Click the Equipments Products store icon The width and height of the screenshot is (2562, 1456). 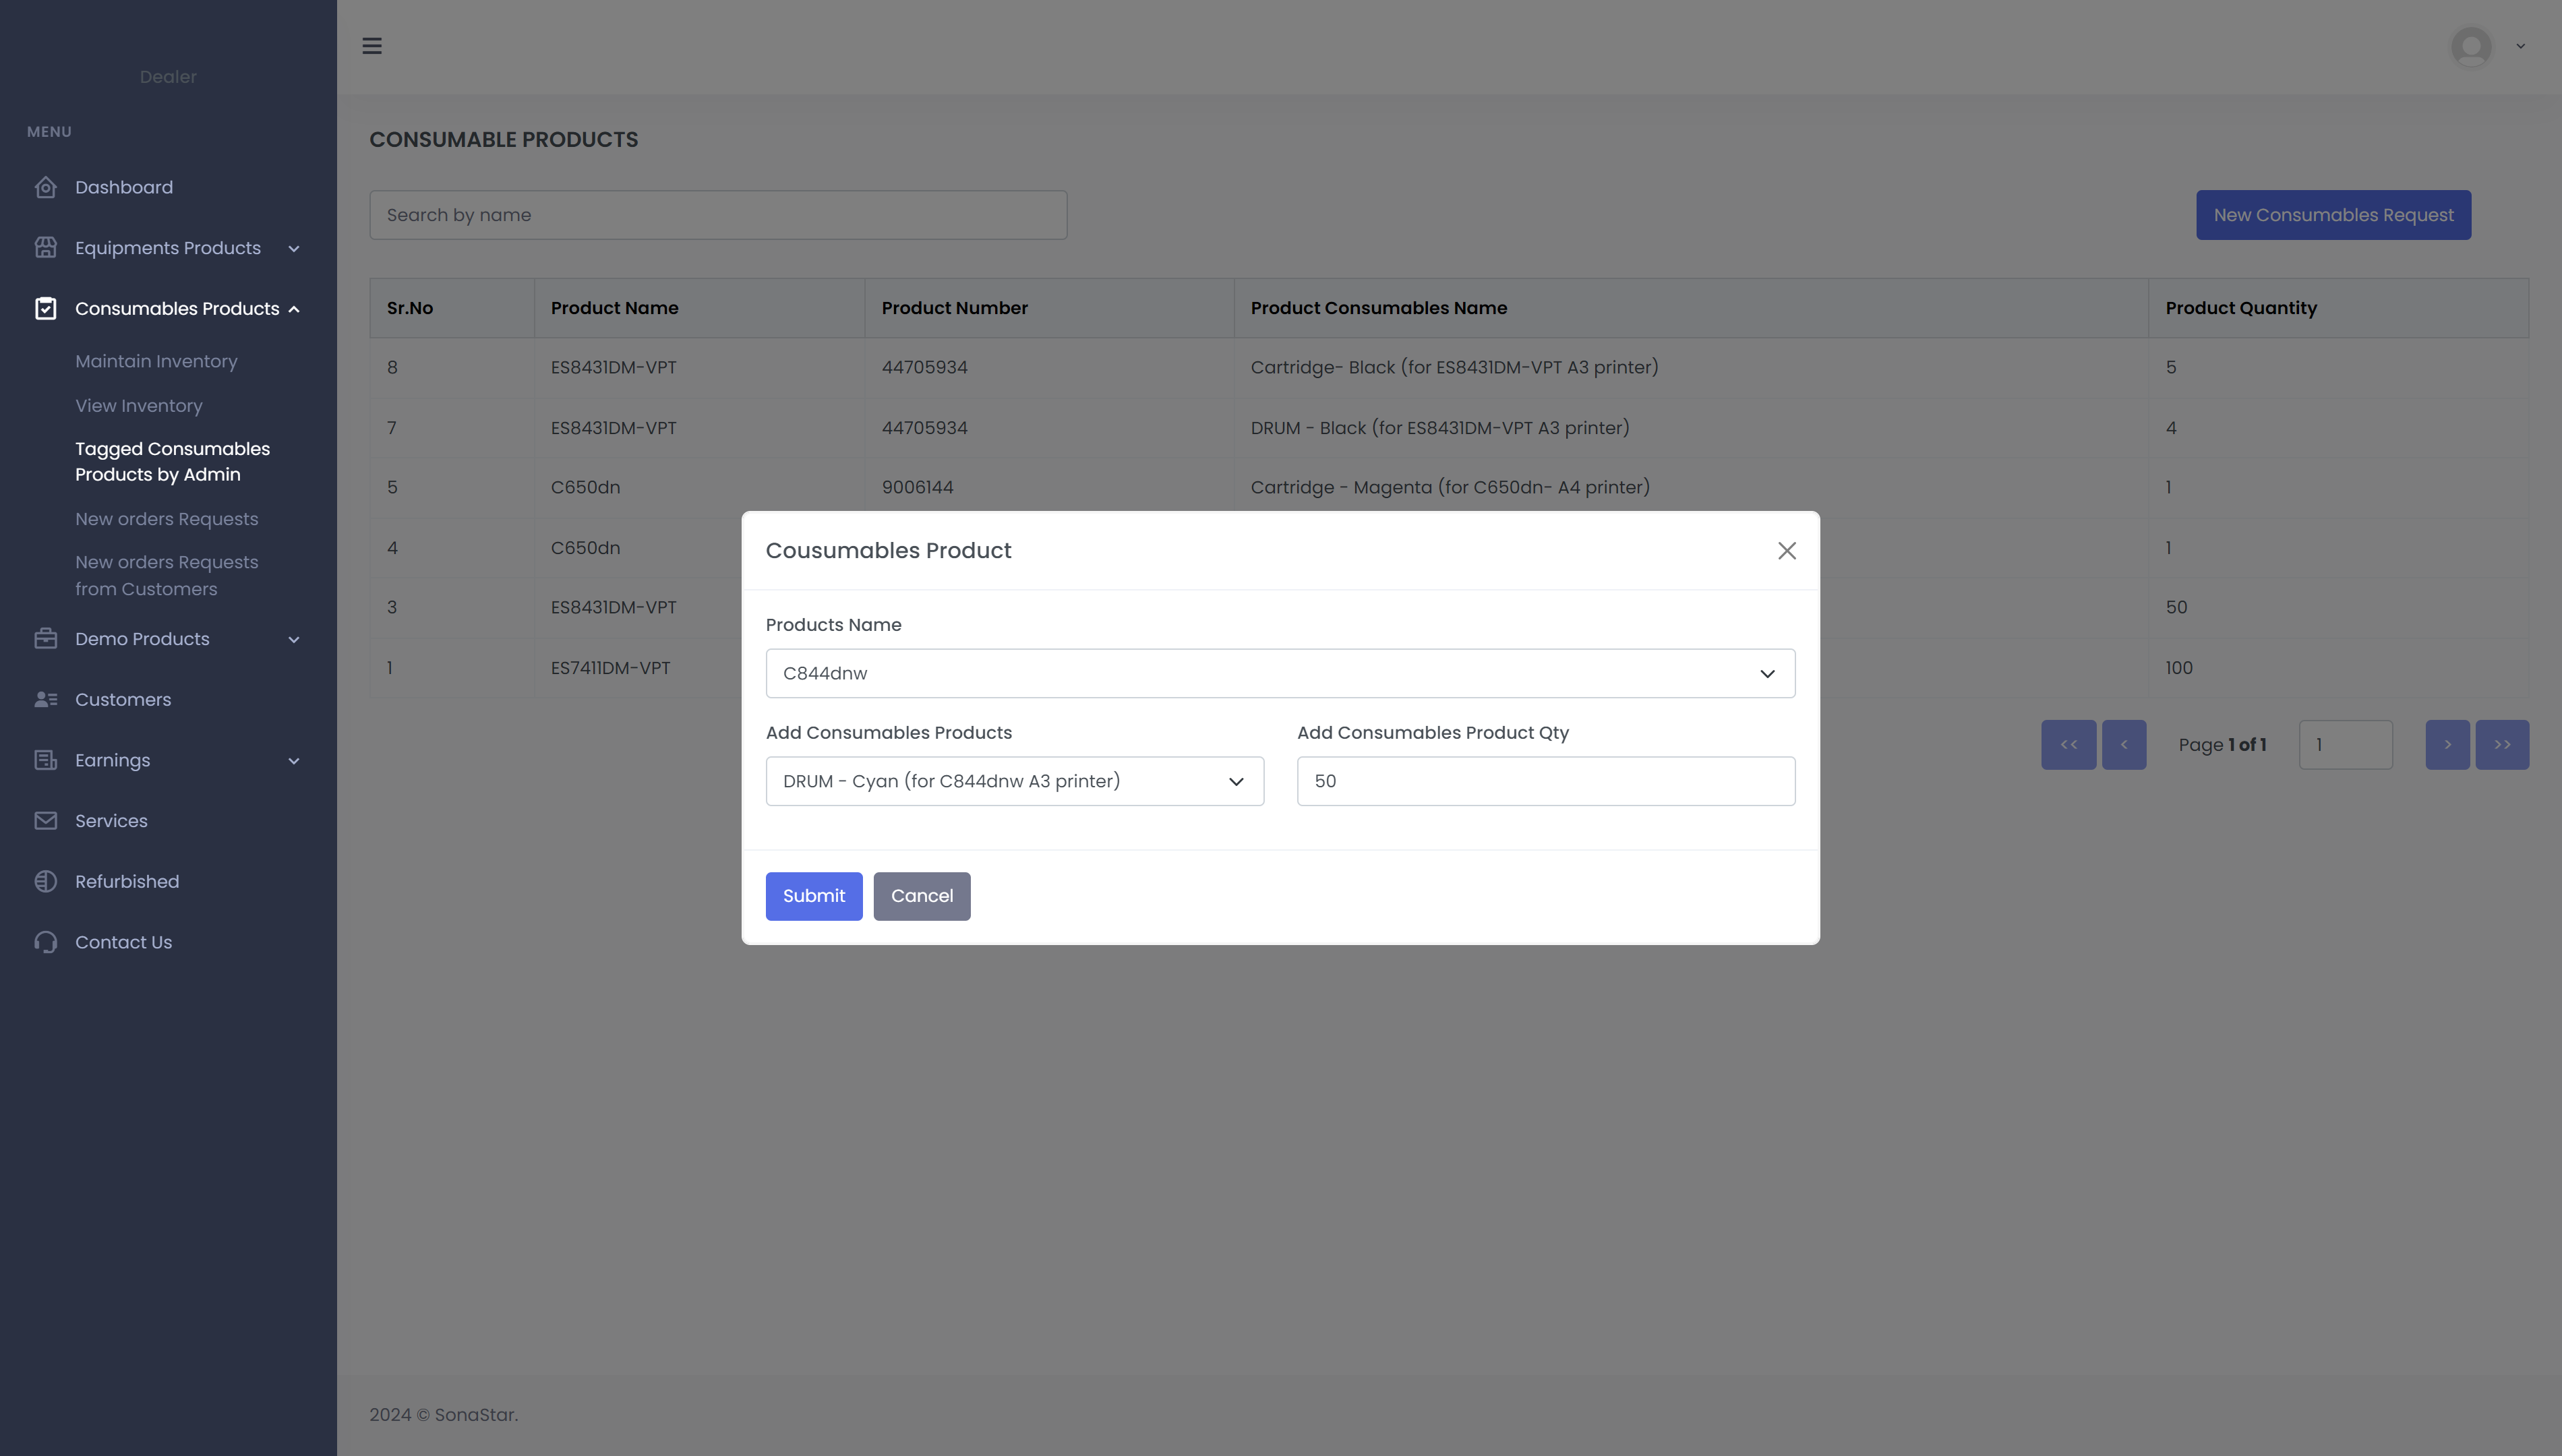[x=45, y=248]
